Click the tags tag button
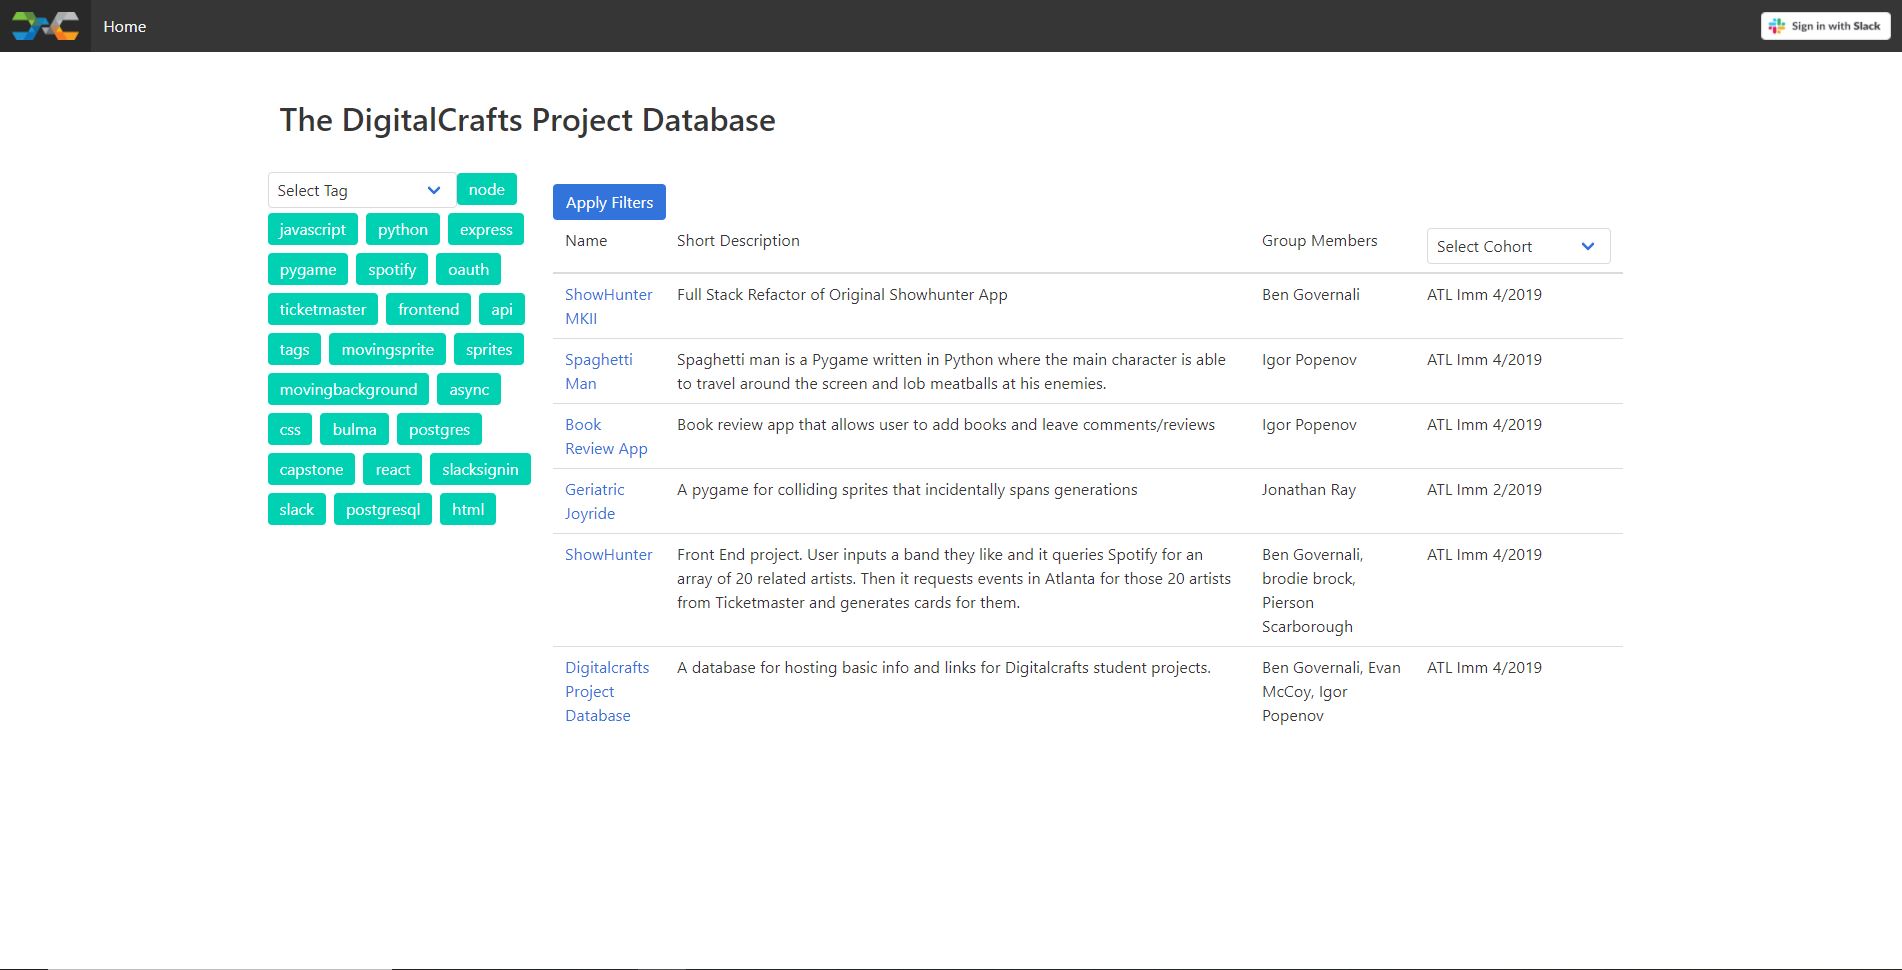The height and width of the screenshot is (970, 1902). 294,349
